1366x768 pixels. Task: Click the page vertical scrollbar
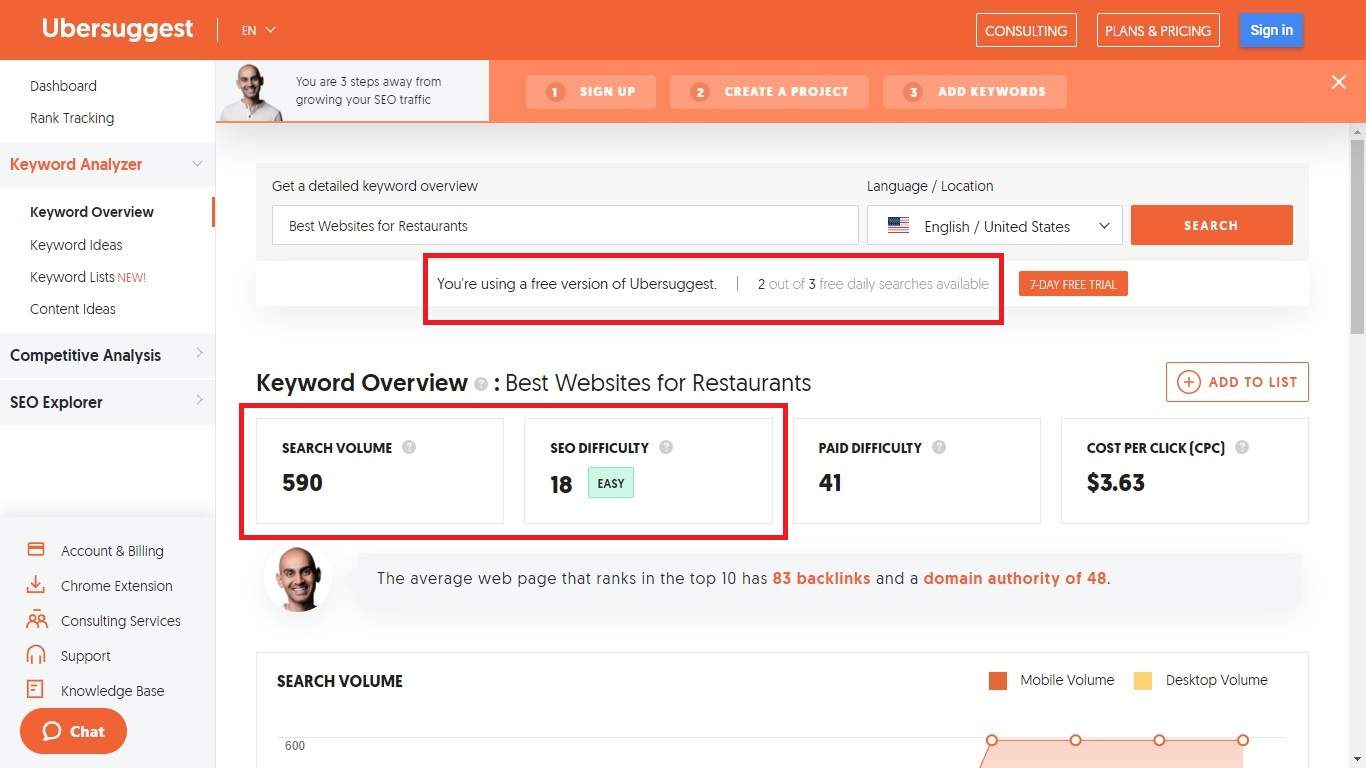tap(1357, 236)
